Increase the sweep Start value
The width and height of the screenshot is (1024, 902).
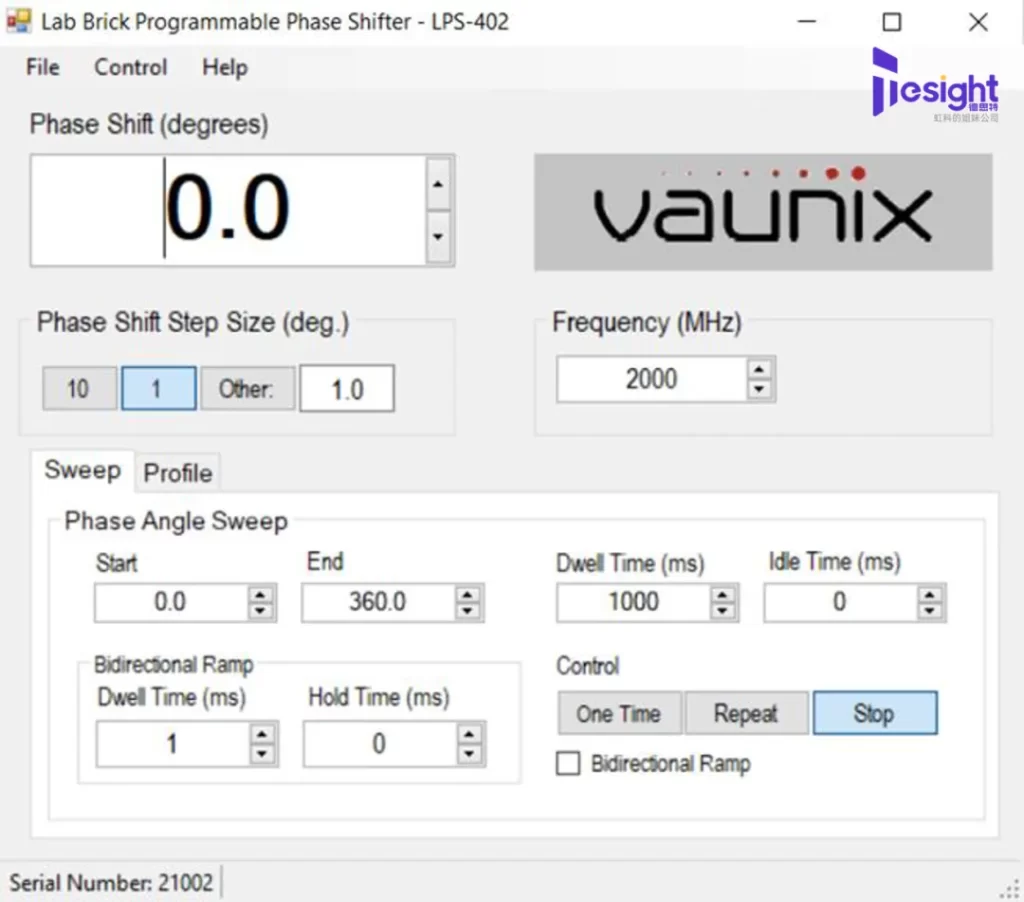[x=262, y=595]
